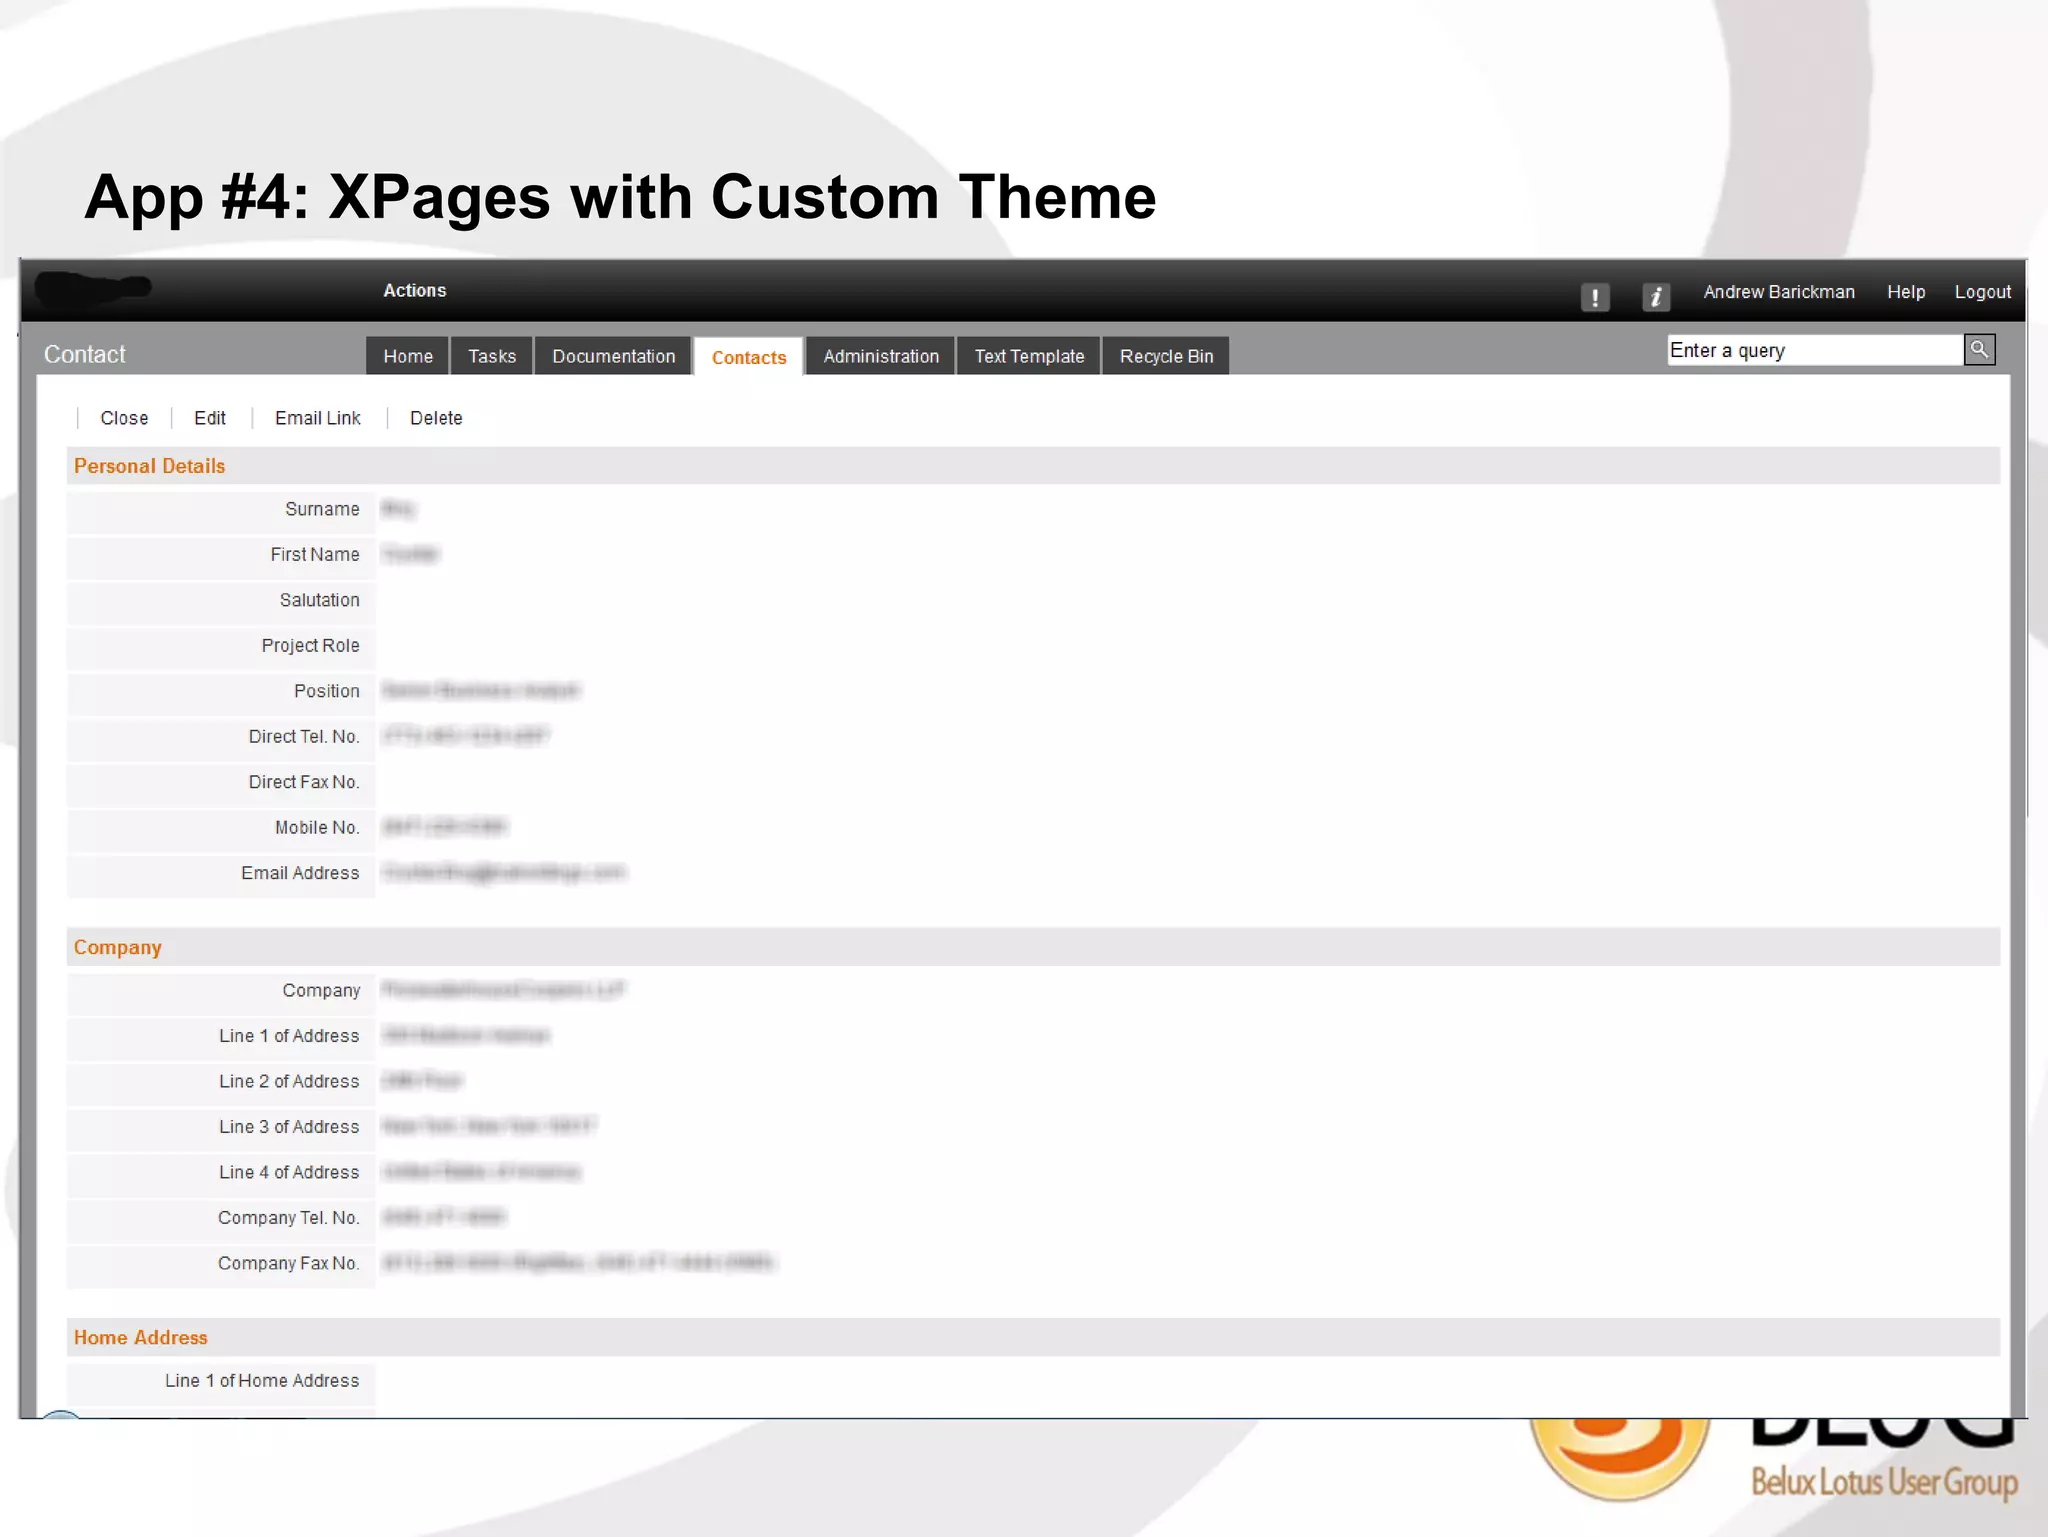Switch to the Home tab

point(408,356)
